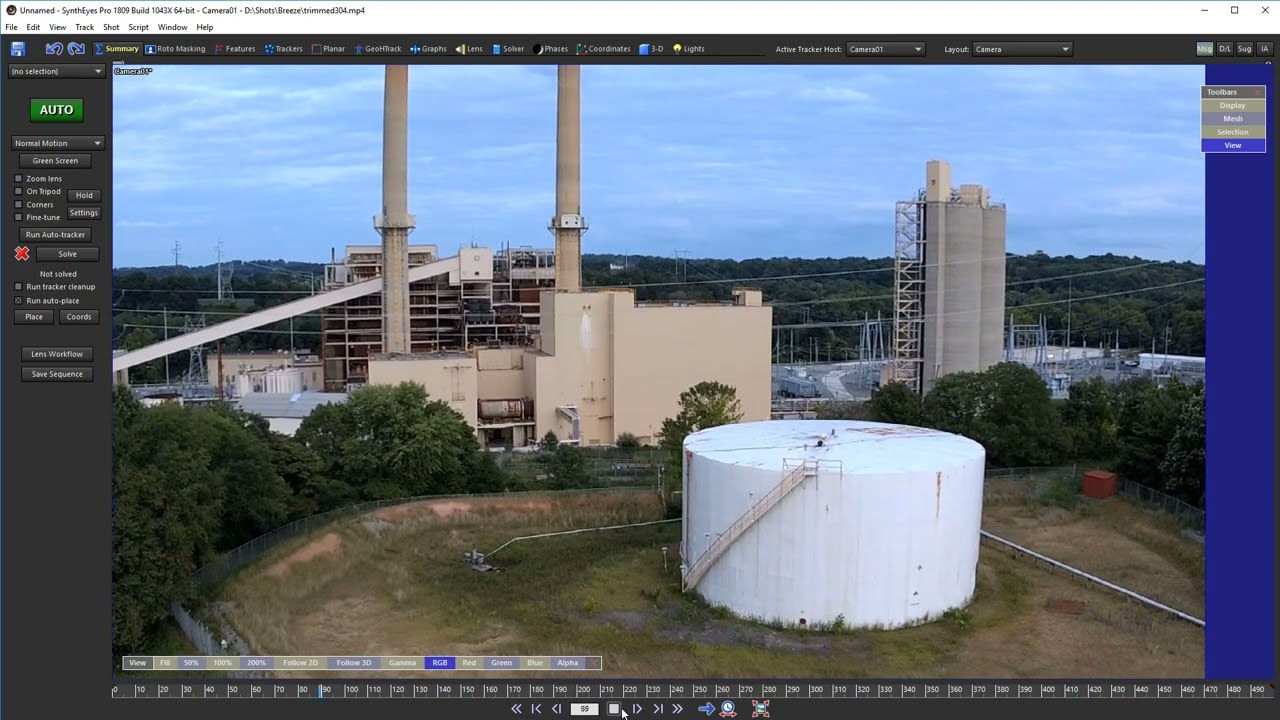Open the Track menu
This screenshot has width=1280, height=720.
pos(84,27)
